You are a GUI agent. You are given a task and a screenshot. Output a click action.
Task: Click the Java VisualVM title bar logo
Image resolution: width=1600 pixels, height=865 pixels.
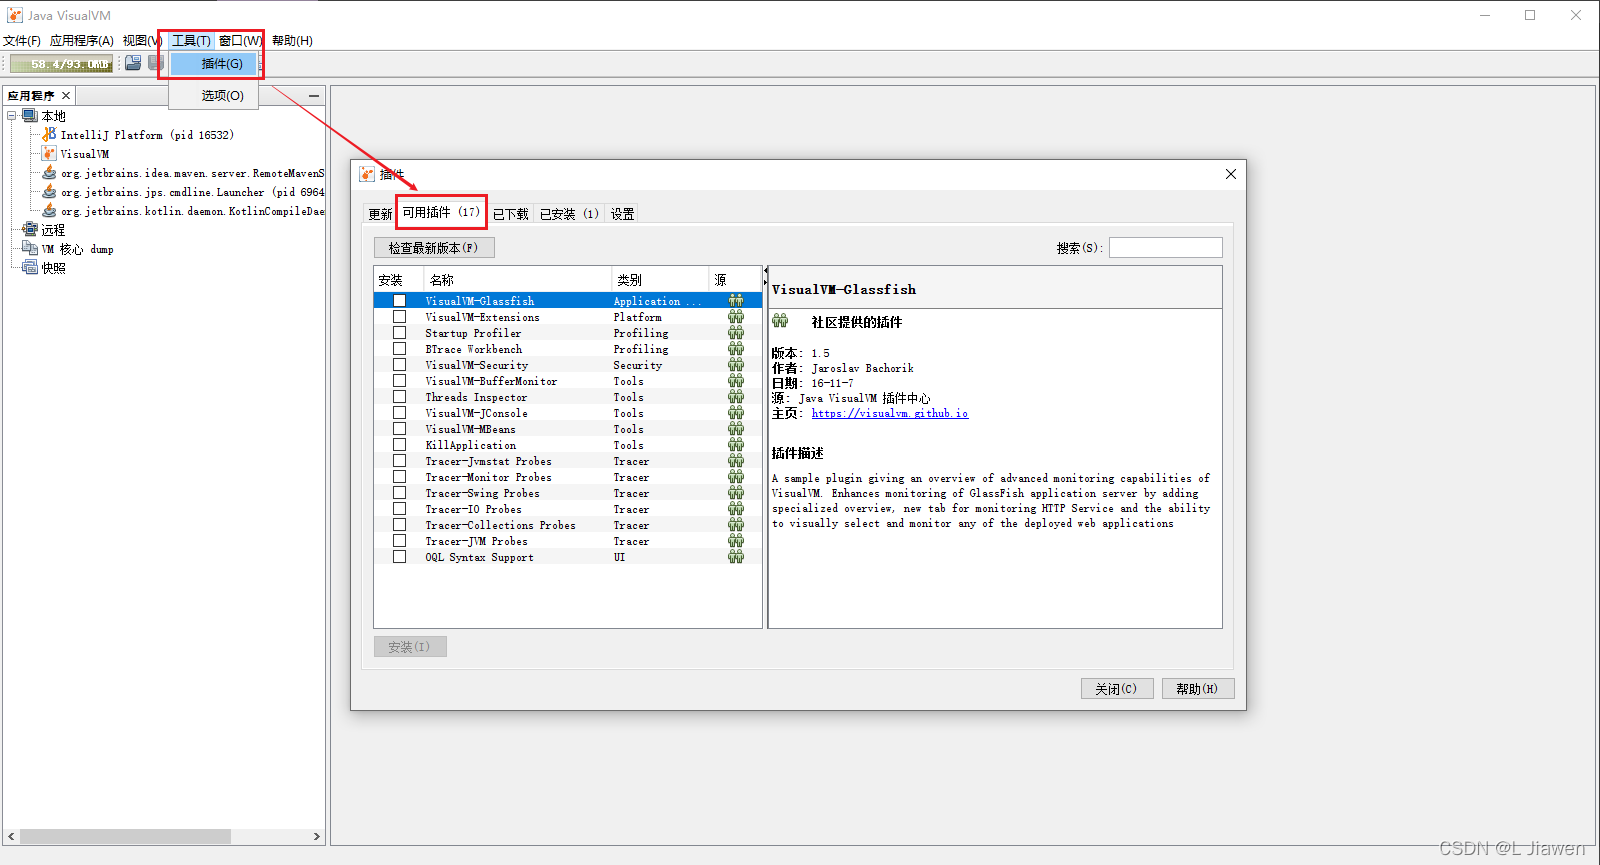[x=15, y=15]
